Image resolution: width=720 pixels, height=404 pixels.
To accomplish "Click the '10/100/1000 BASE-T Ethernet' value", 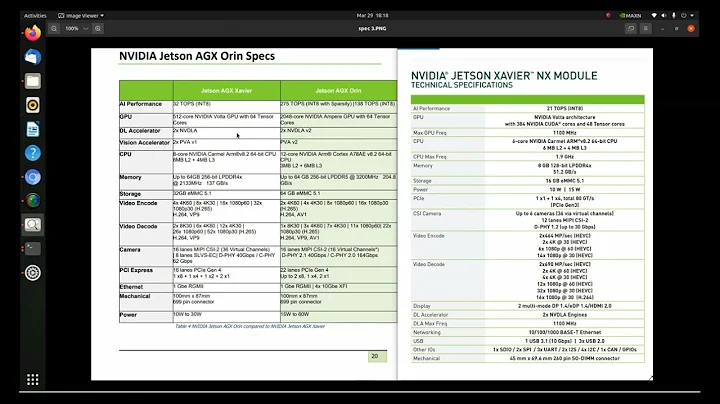I will point(565,332).
